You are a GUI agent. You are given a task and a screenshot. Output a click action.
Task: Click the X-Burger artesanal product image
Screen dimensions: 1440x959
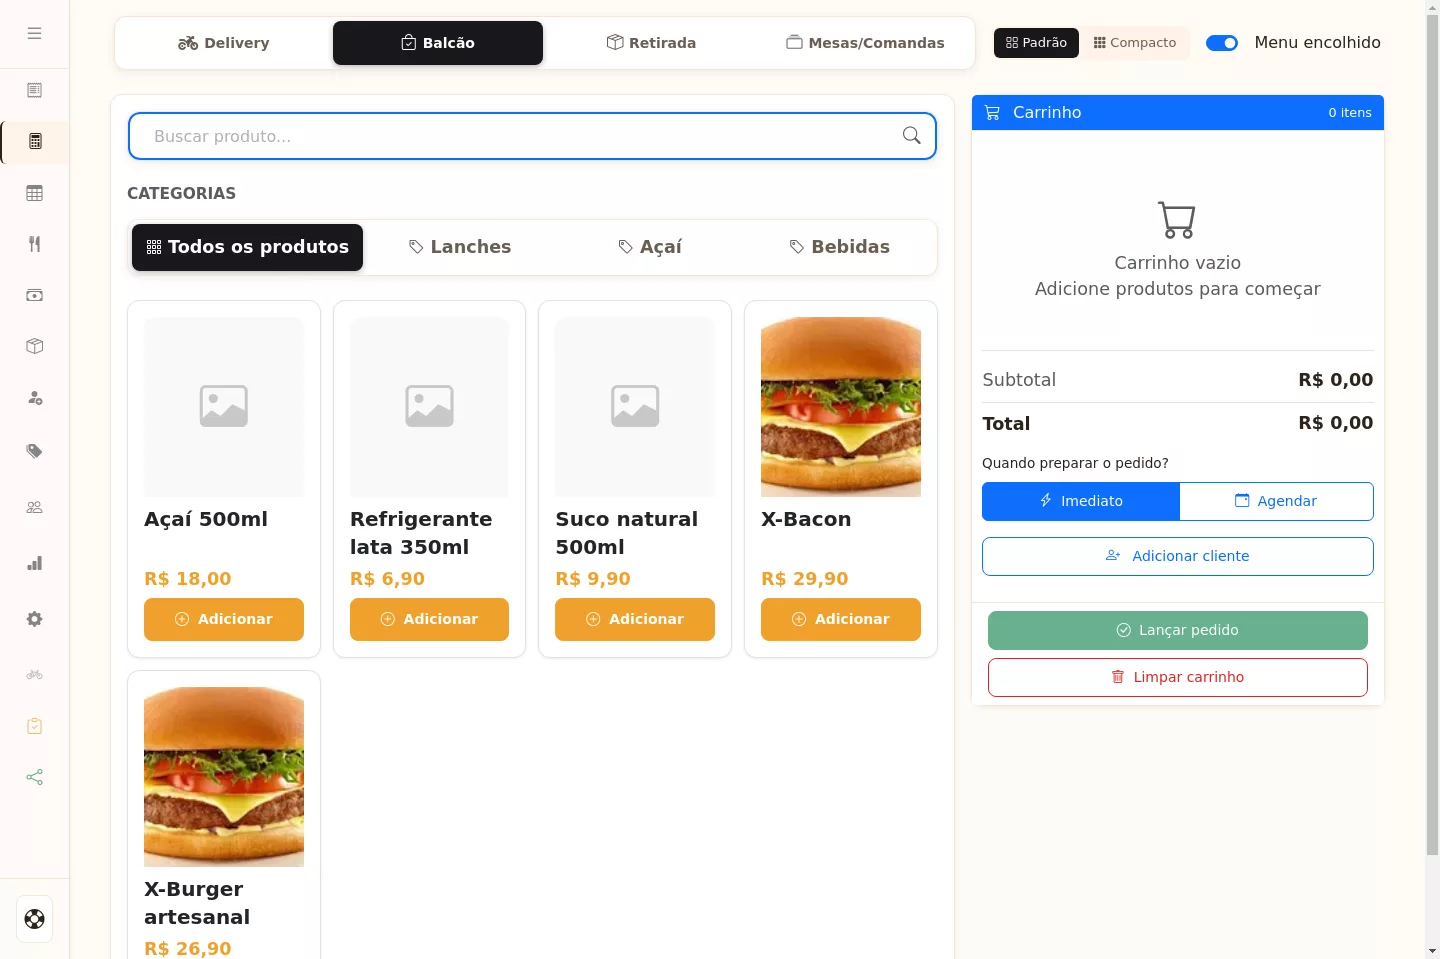tap(224, 777)
